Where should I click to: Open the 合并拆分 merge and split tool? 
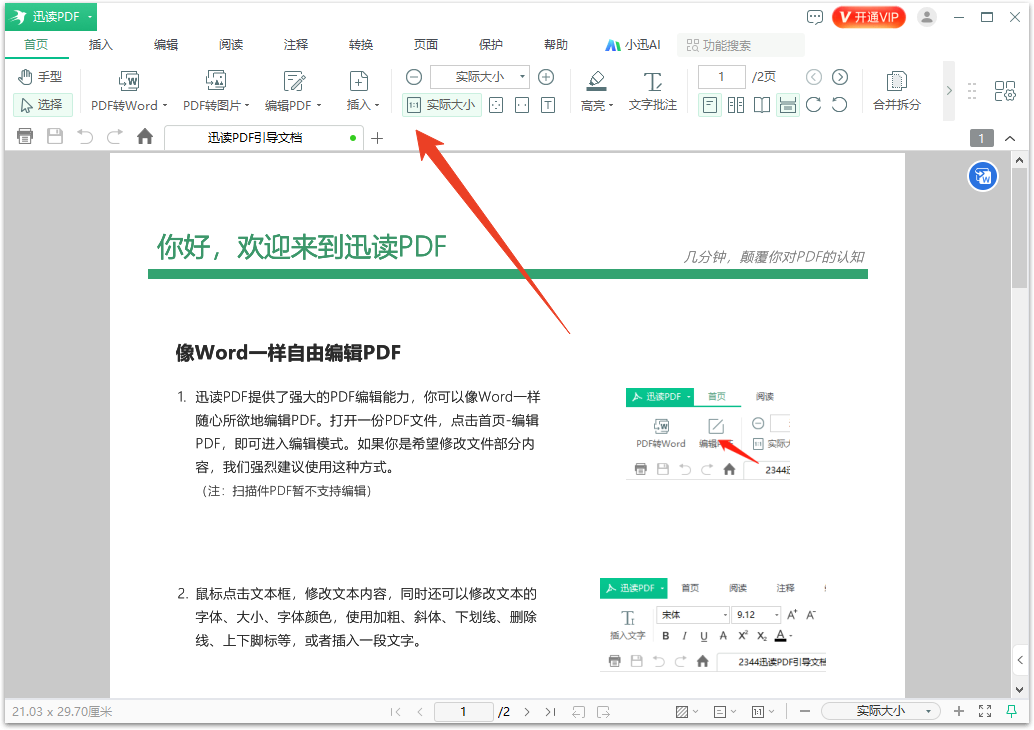[896, 90]
